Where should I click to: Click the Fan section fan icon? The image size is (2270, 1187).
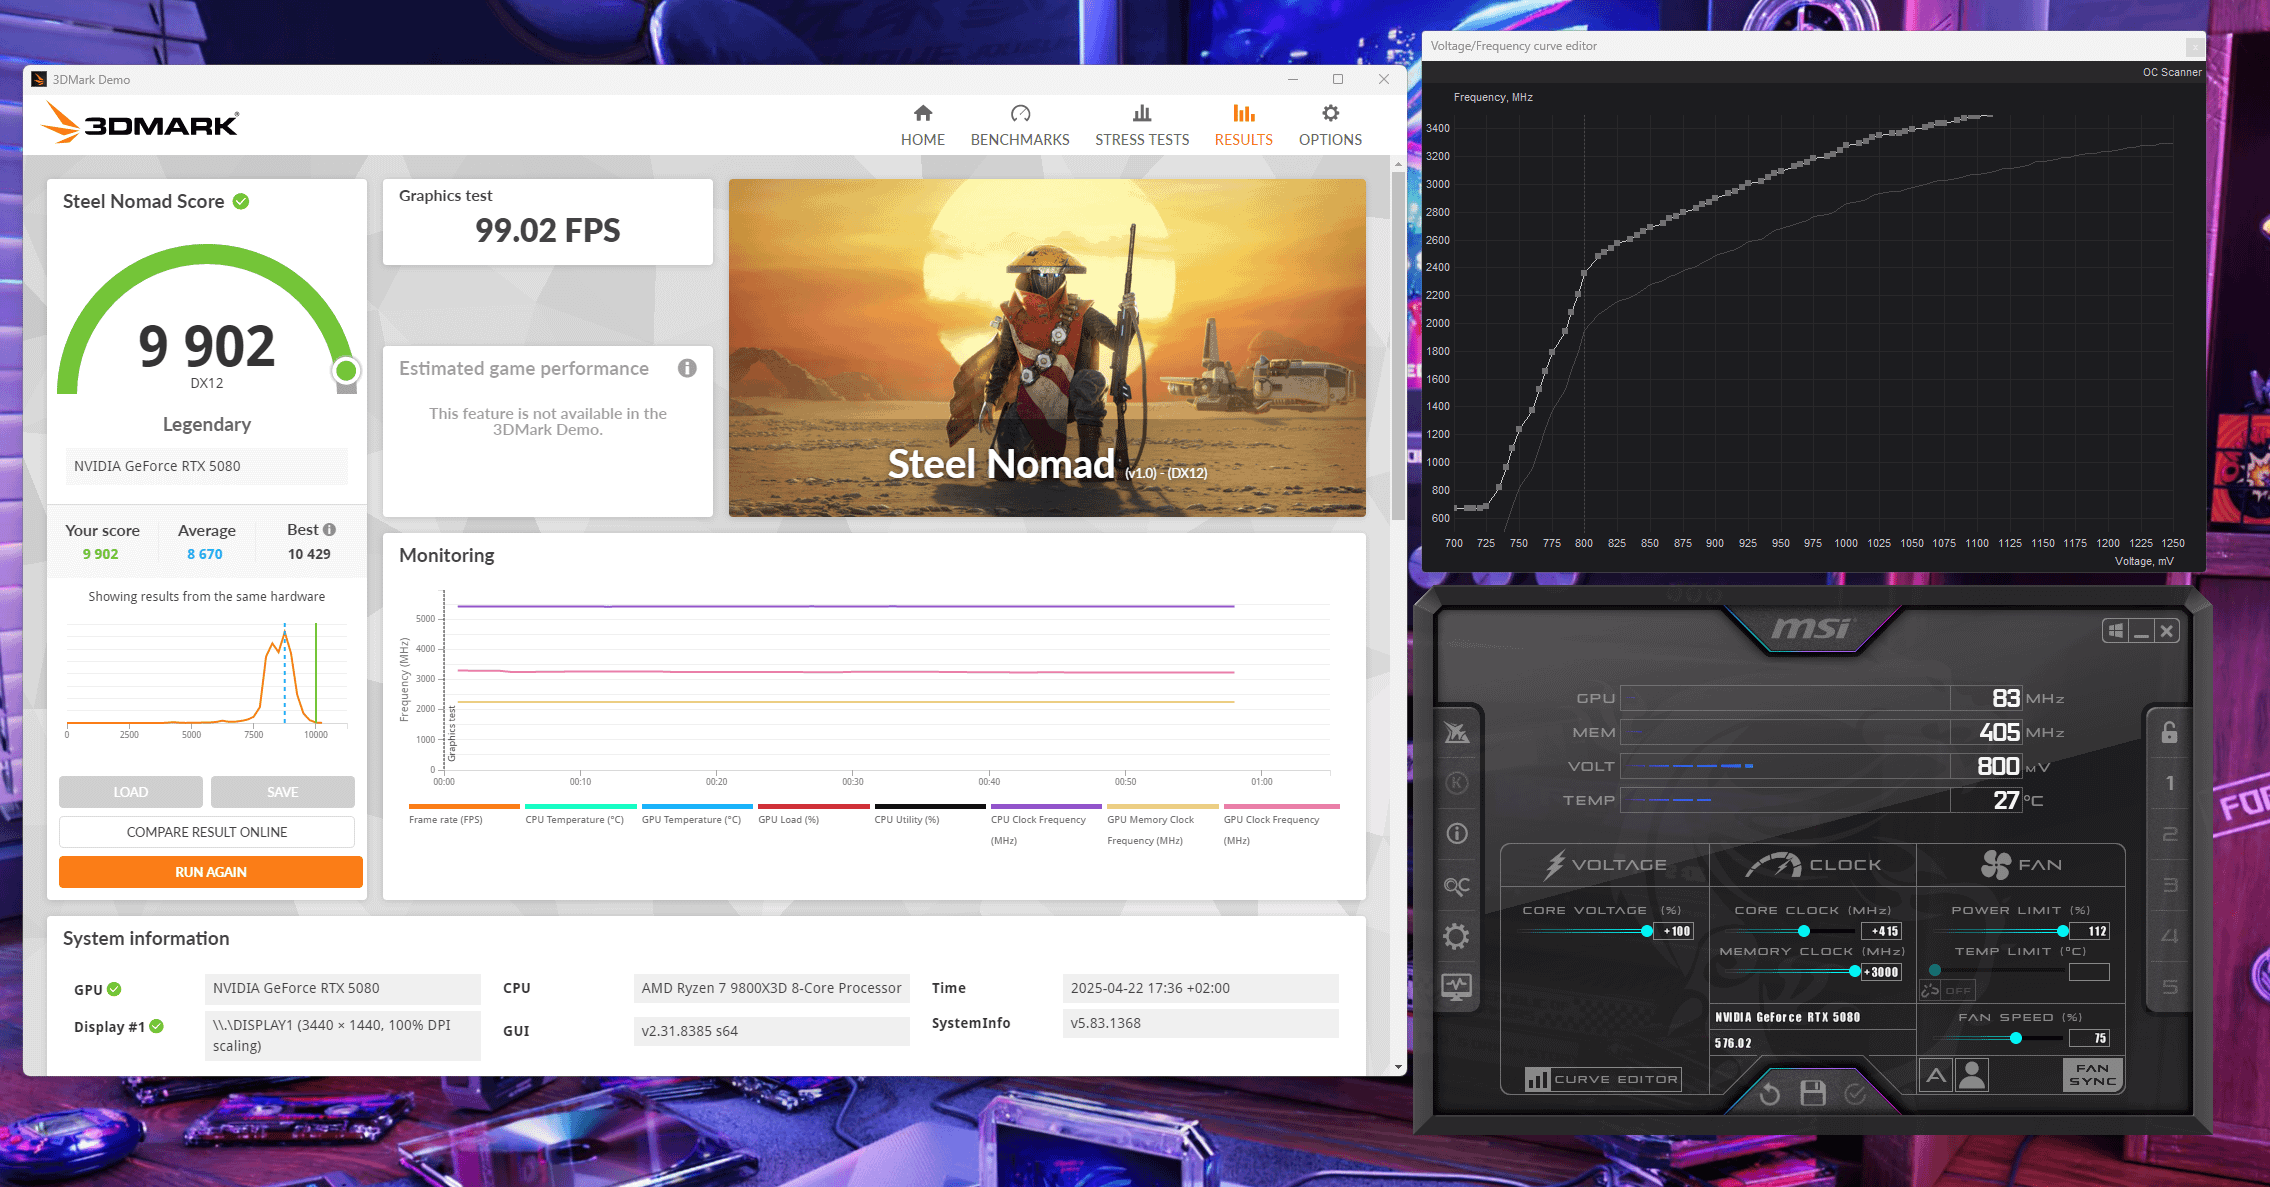point(1995,865)
